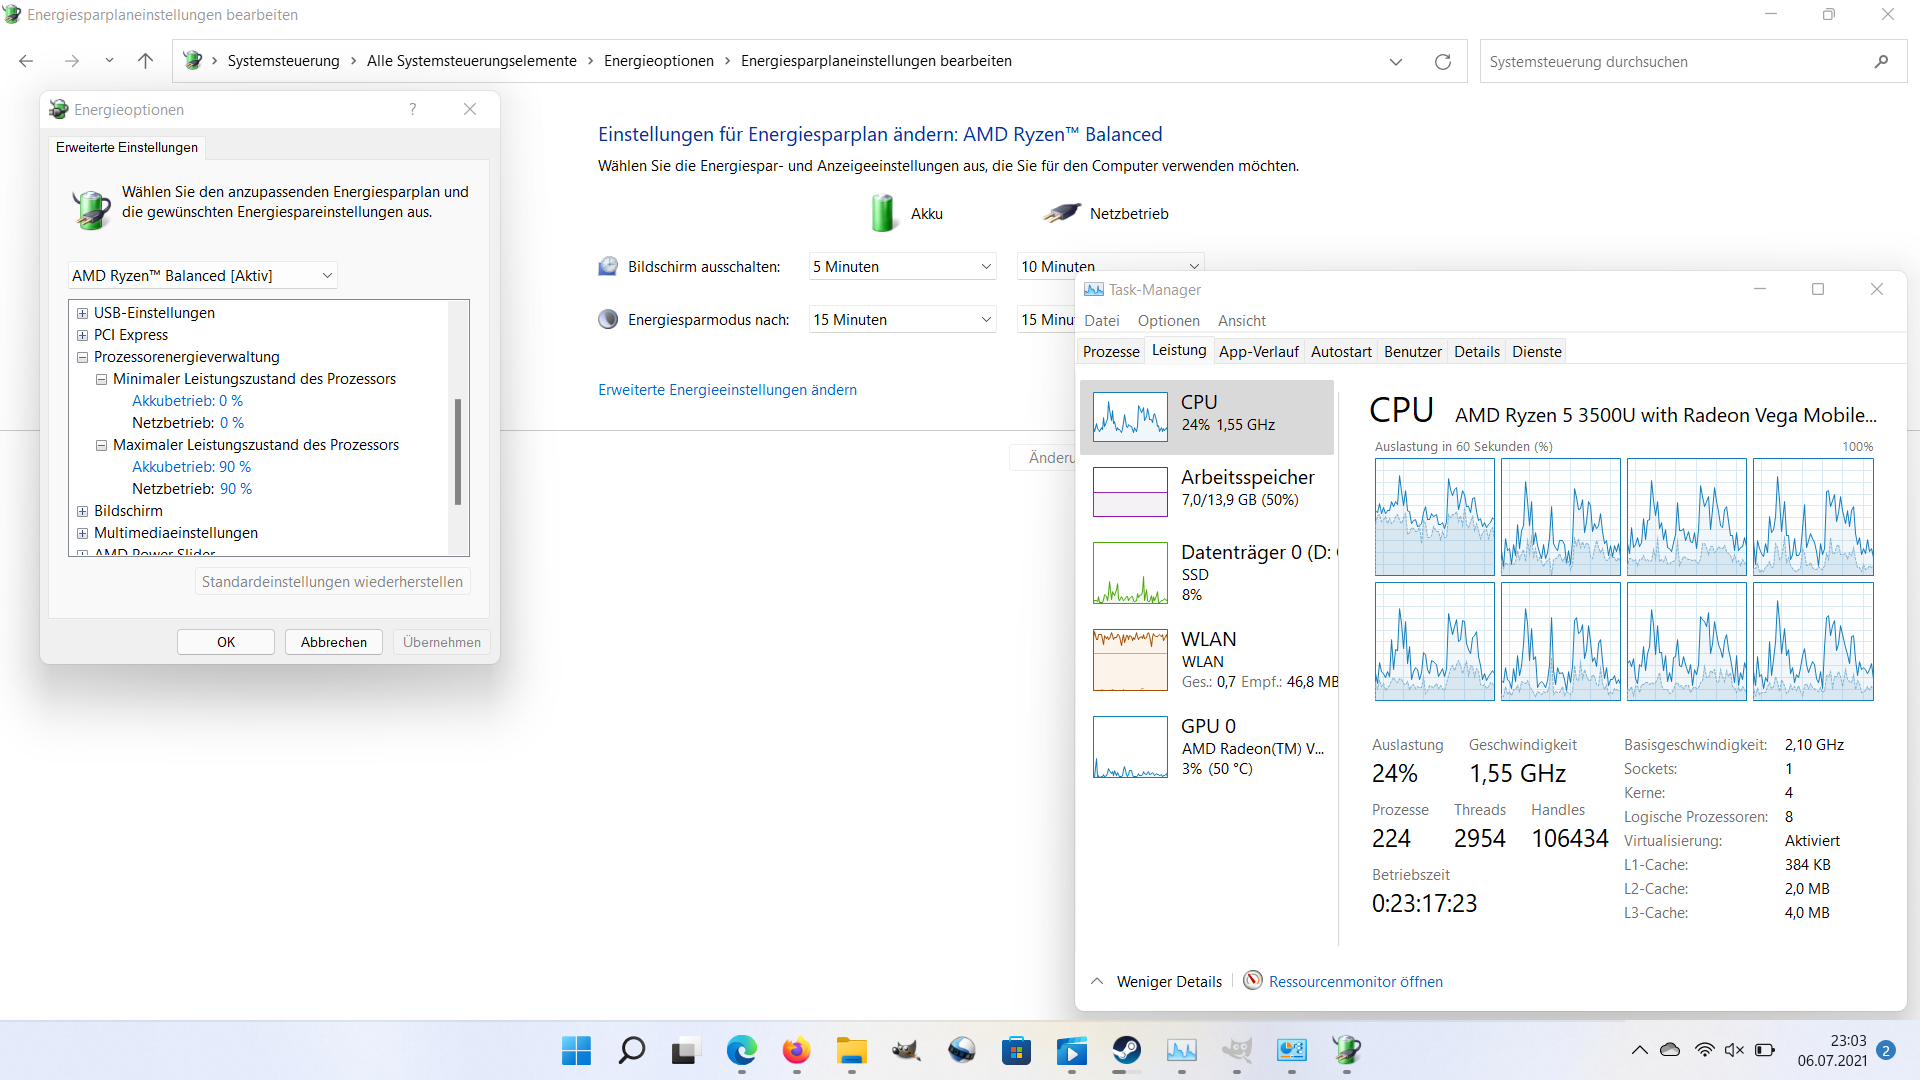Open Microsoft Edge in the taskbar
This screenshot has height=1080, width=1920.
tap(741, 1051)
